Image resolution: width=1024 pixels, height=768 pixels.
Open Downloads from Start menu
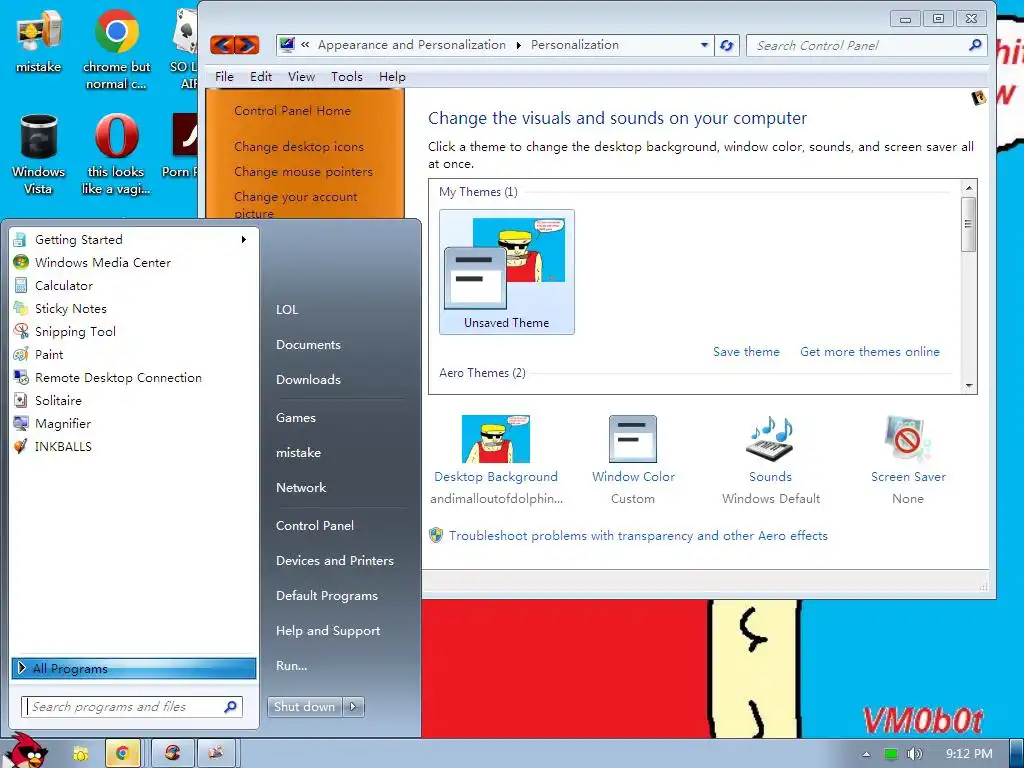(x=308, y=379)
